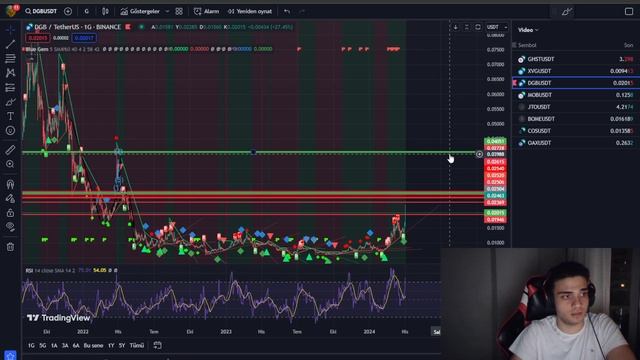
Task: Open the indicator templates grid icon
Action: coord(179,11)
